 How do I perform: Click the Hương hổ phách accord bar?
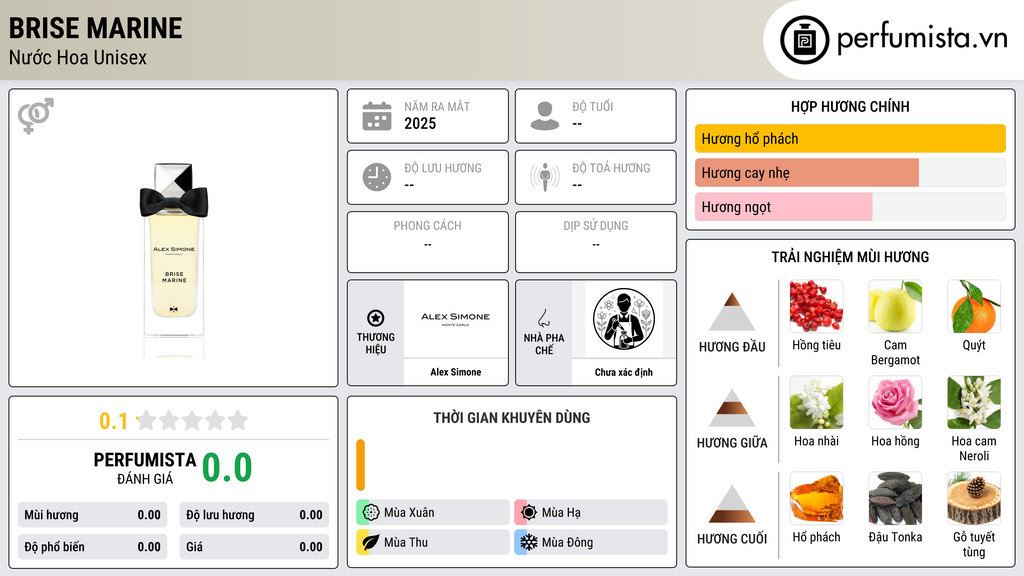click(850, 138)
